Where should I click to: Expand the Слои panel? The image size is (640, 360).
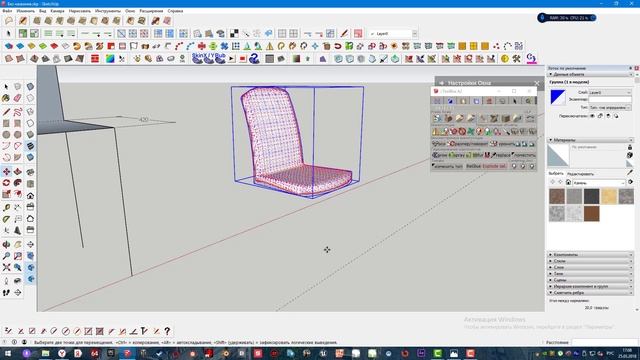point(590,267)
